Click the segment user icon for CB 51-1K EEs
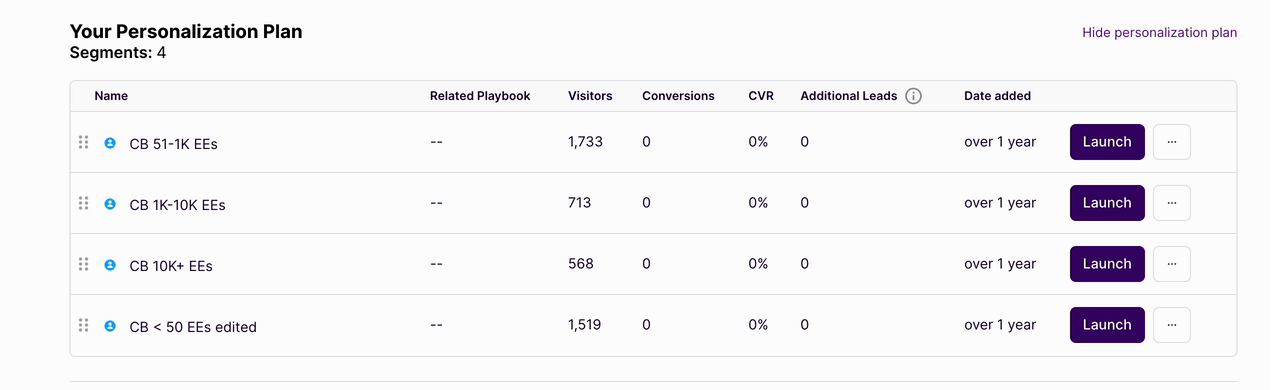Screen dimensions: 1271x390 pyautogui.click(x=110, y=143)
